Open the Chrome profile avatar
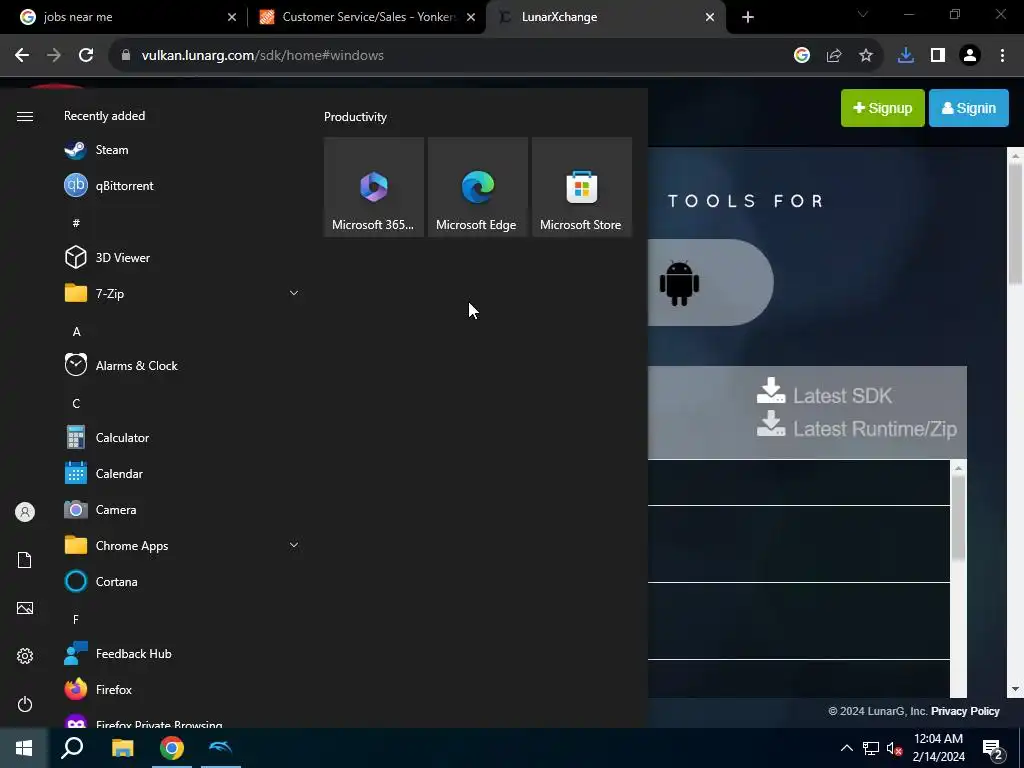 point(970,56)
